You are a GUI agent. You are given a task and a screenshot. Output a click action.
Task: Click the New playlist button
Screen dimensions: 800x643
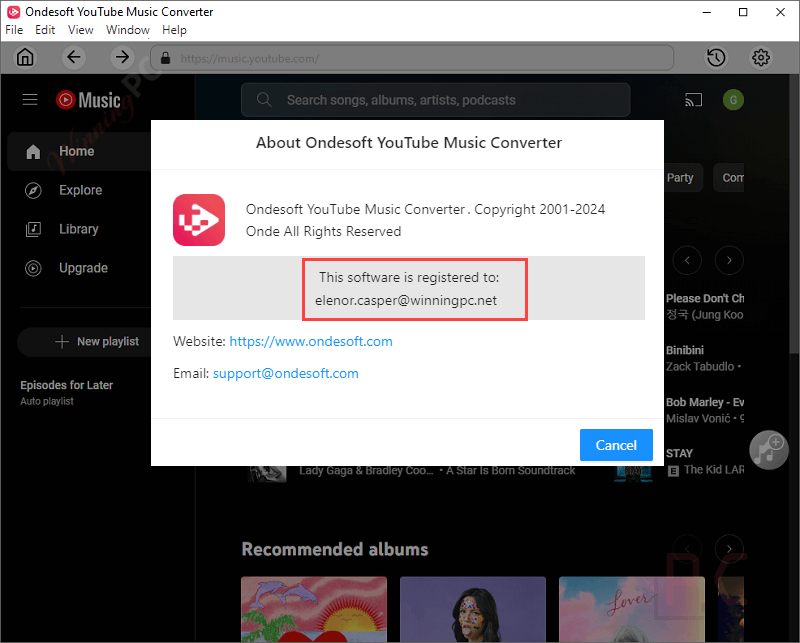(84, 341)
